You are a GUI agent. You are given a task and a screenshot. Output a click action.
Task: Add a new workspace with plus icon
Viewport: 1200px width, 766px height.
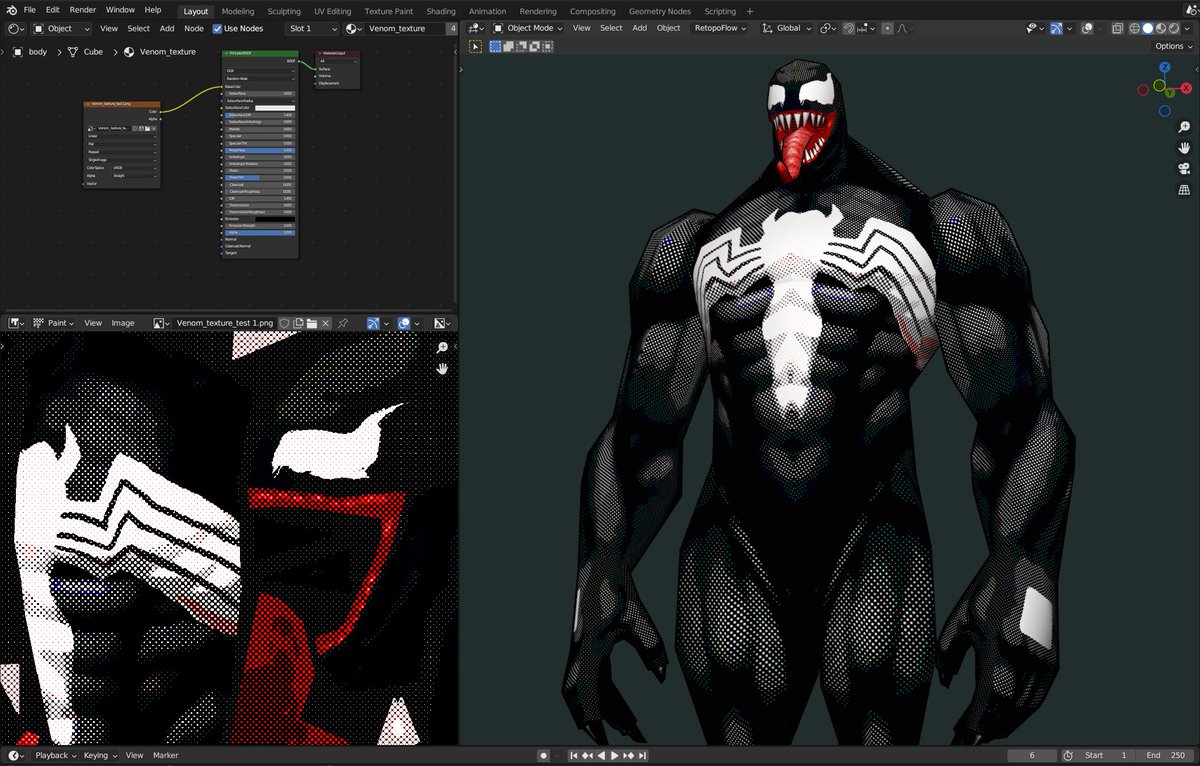tap(750, 11)
